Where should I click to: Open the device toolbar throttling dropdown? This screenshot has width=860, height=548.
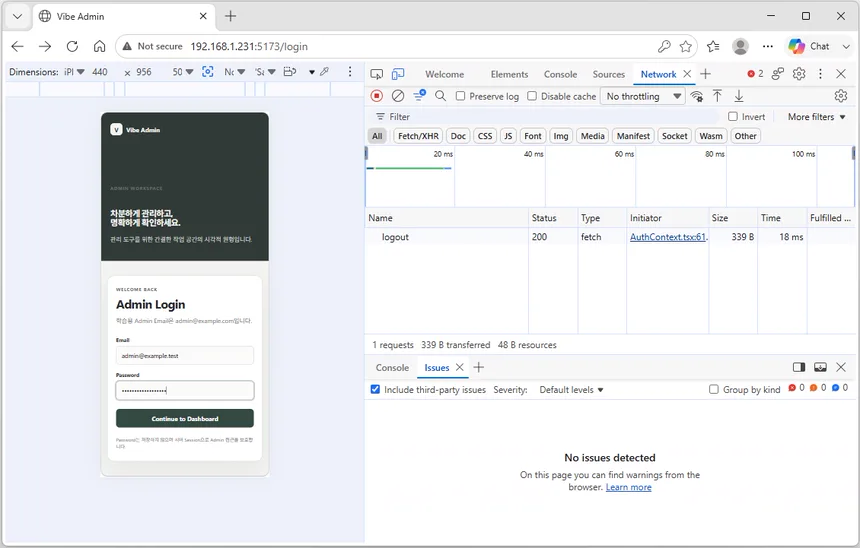coord(234,72)
